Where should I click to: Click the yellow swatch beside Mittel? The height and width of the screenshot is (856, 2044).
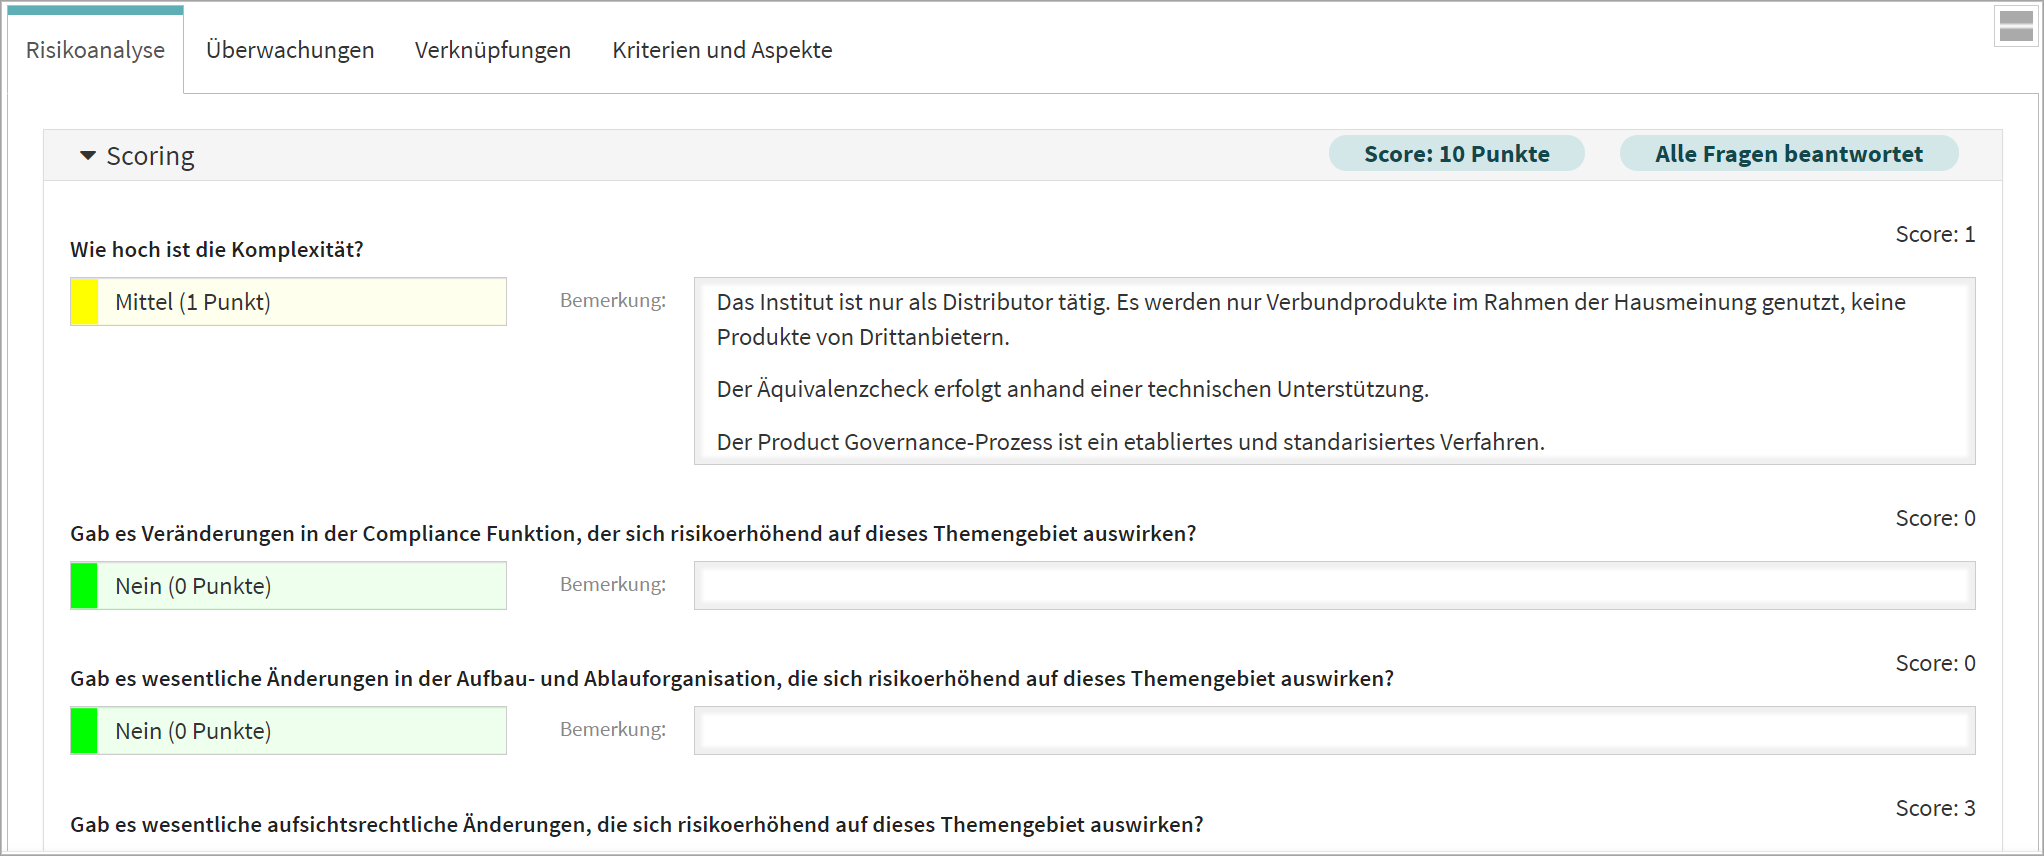(x=85, y=302)
